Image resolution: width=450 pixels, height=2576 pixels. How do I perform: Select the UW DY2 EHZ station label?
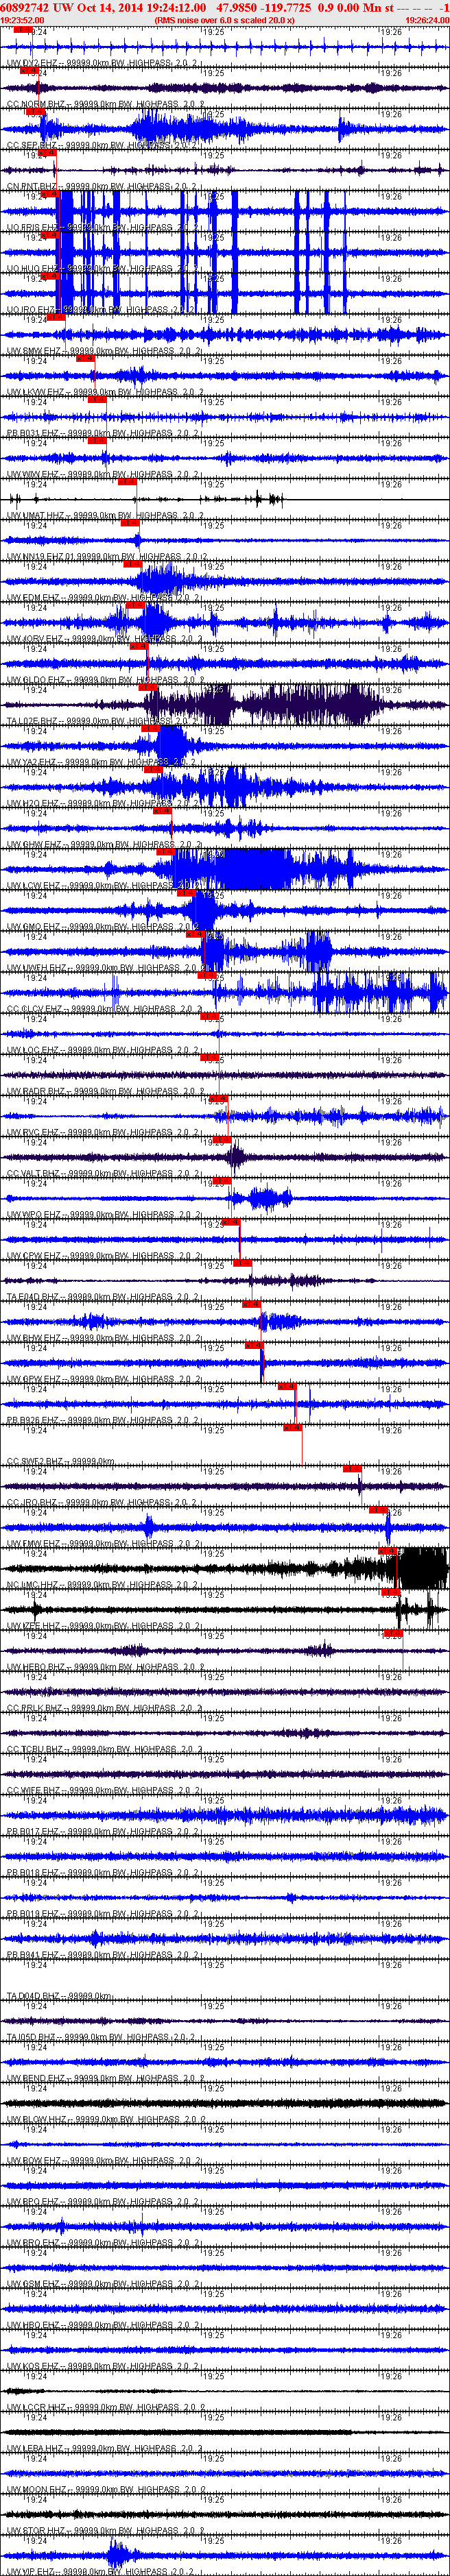103,63
